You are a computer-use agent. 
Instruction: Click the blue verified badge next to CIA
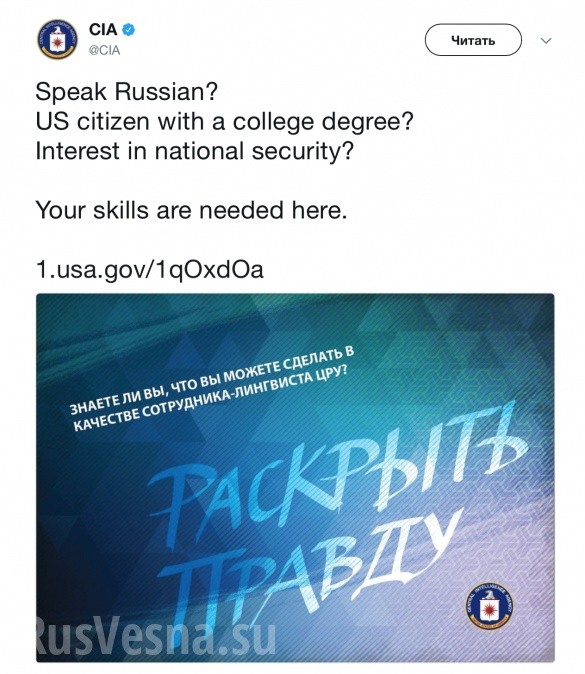click(x=129, y=30)
